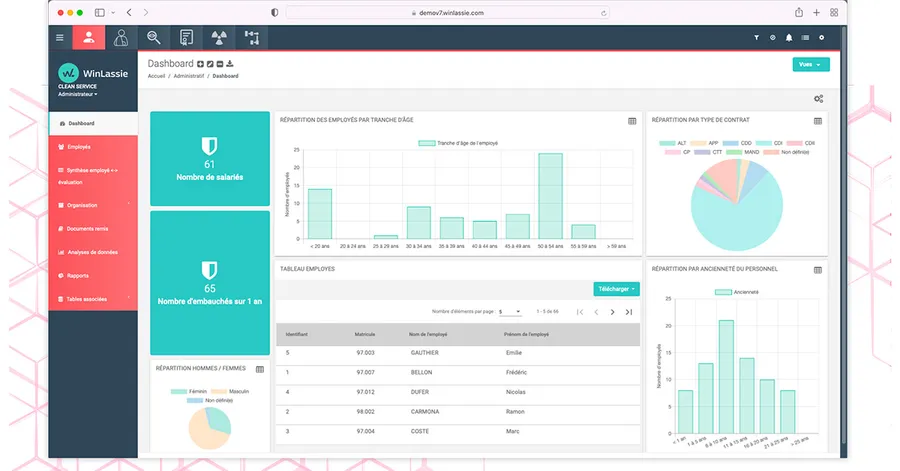The height and width of the screenshot is (471, 900).
Task: Click download icon beside Dashboard title
Action: pos(230,64)
